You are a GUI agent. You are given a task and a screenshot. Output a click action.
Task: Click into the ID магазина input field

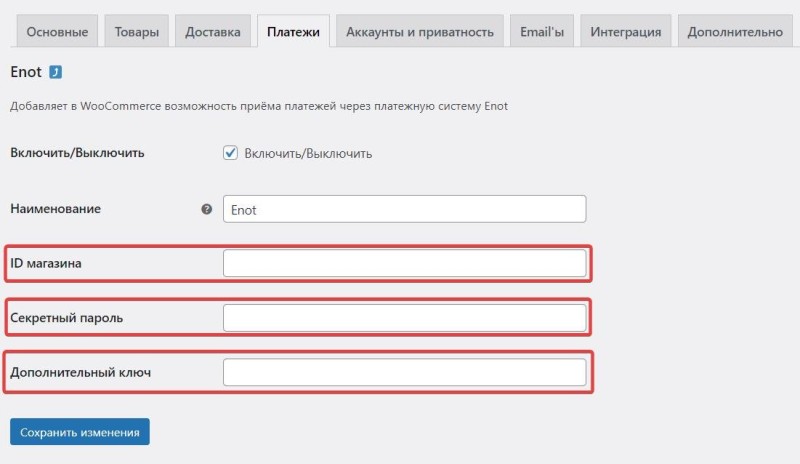[405, 263]
